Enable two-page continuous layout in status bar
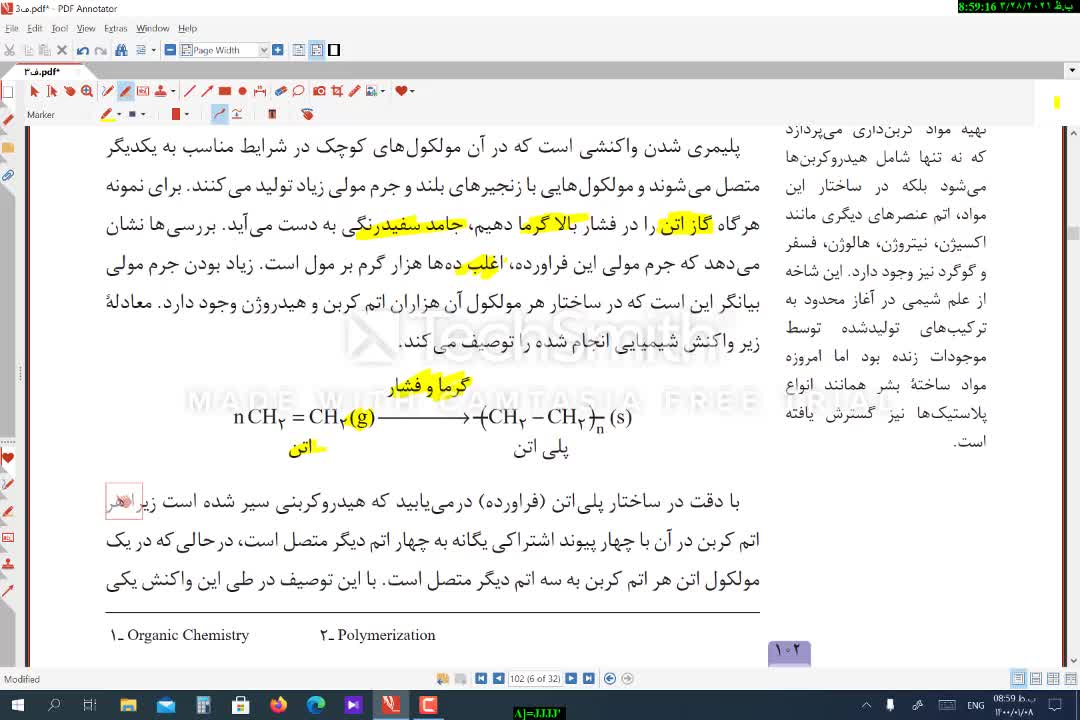The image size is (1080, 720). click(1070, 679)
